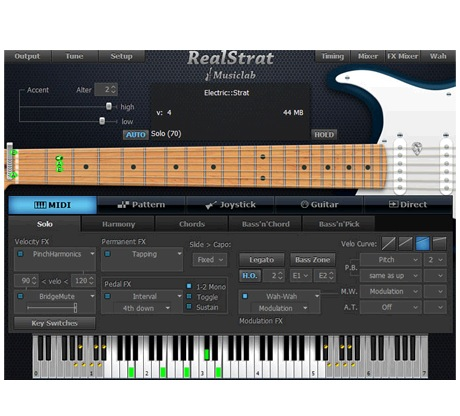
Task: Open the pitch bend range 2 dropdown
Action: pyautogui.click(x=435, y=260)
